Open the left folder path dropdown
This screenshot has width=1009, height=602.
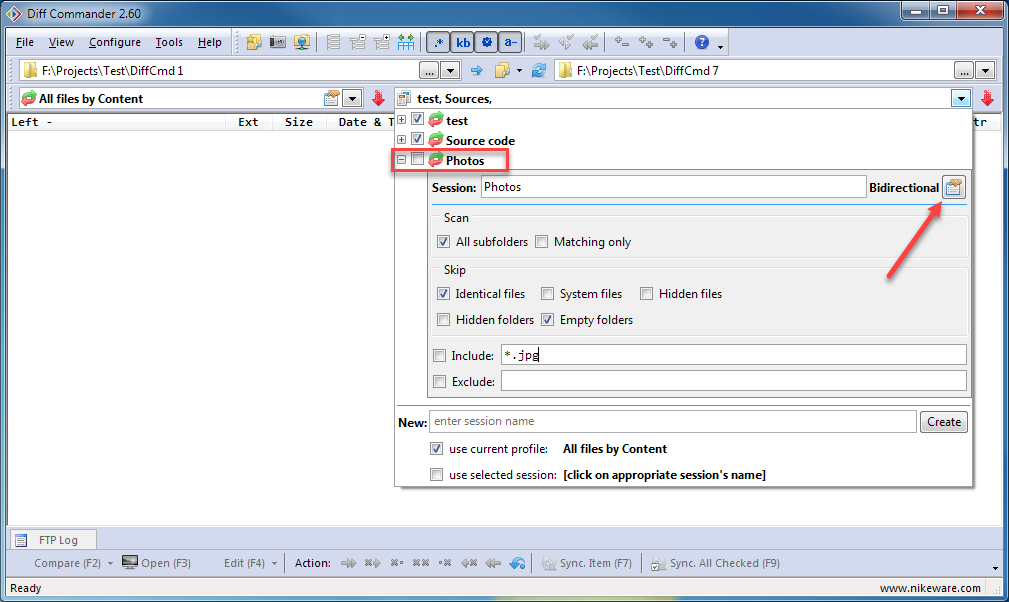coord(451,70)
